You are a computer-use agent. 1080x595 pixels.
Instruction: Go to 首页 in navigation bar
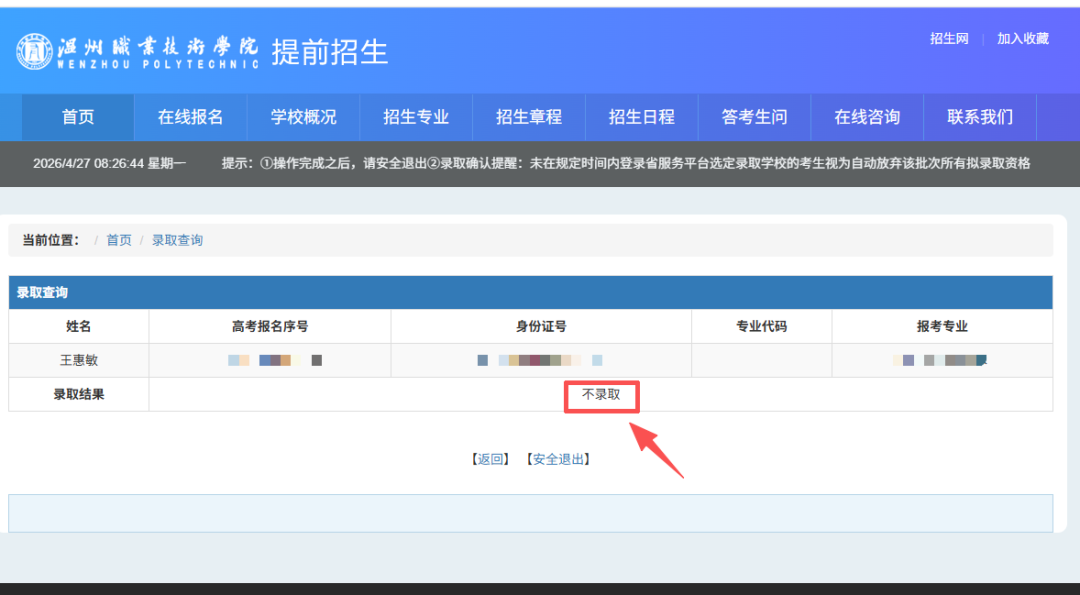pos(78,117)
